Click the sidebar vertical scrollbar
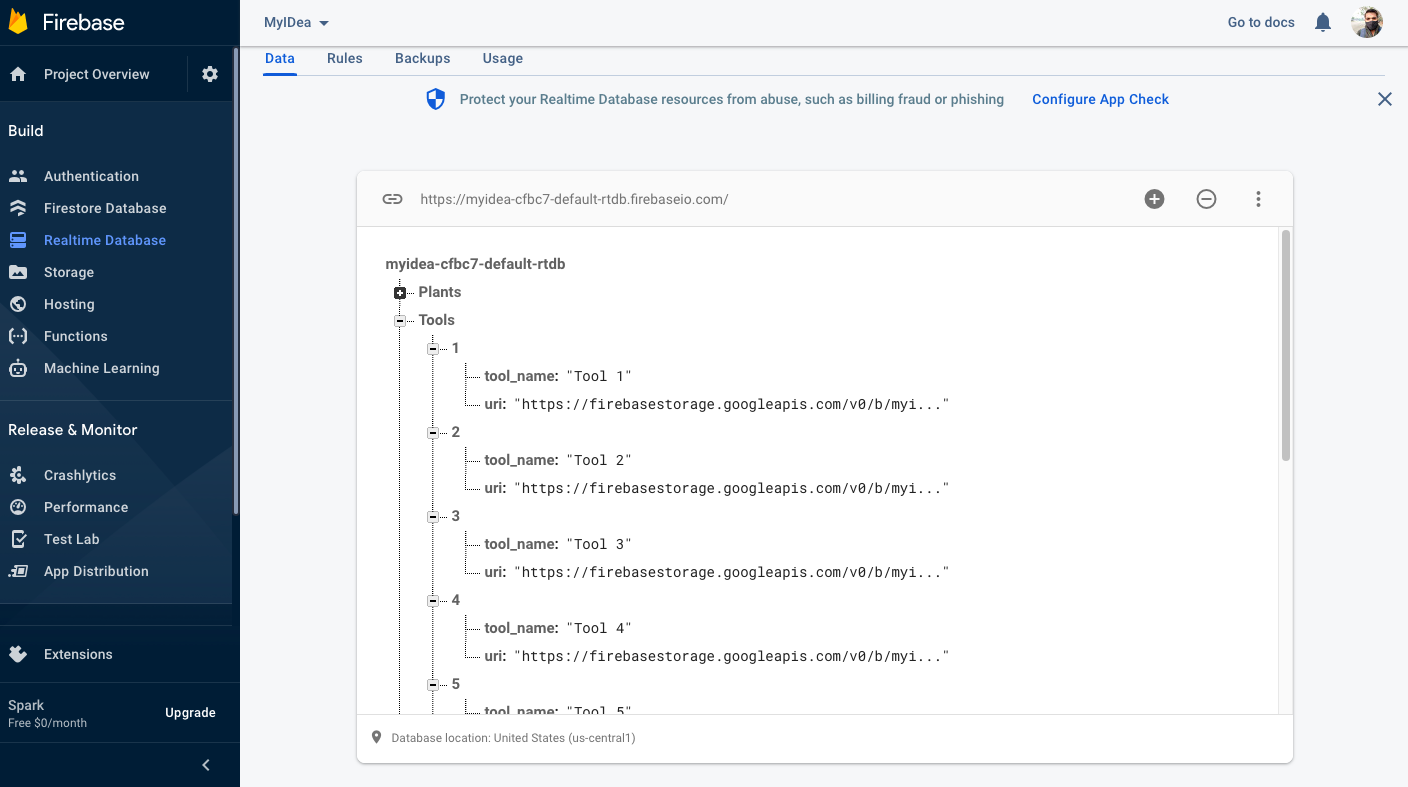Image resolution: width=1408 pixels, height=787 pixels. [x=236, y=280]
